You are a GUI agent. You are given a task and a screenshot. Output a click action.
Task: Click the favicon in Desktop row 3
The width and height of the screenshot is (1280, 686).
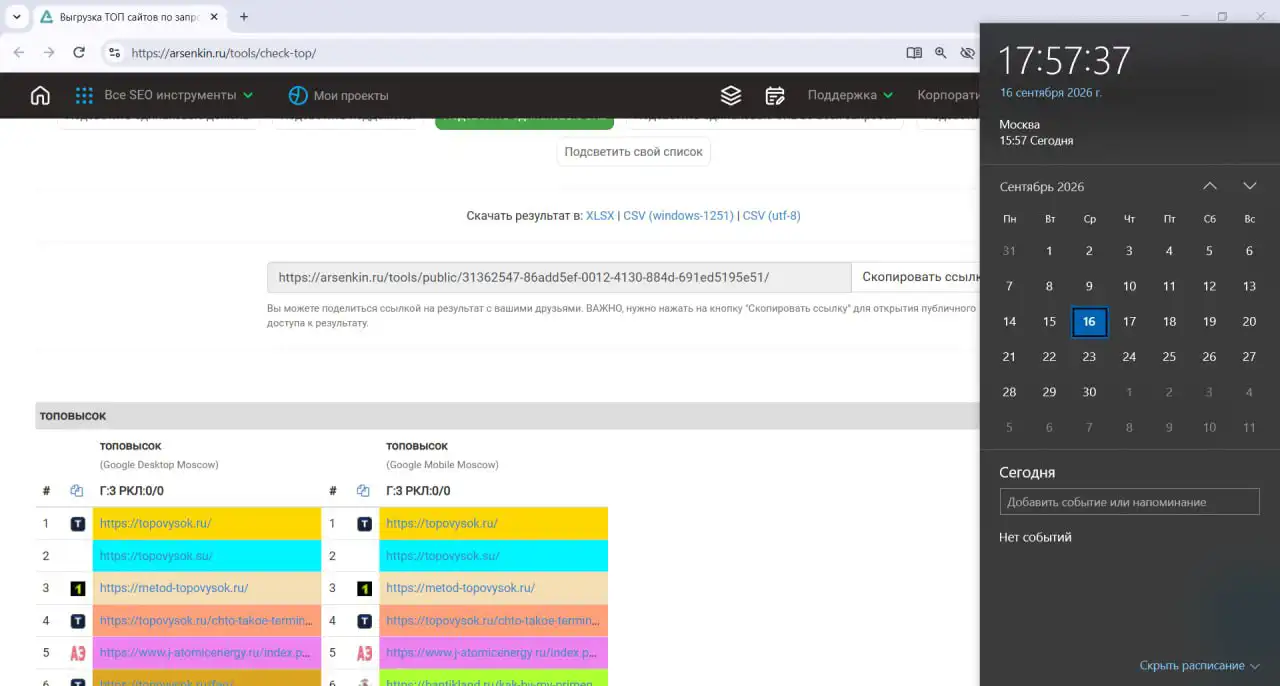point(78,588)
